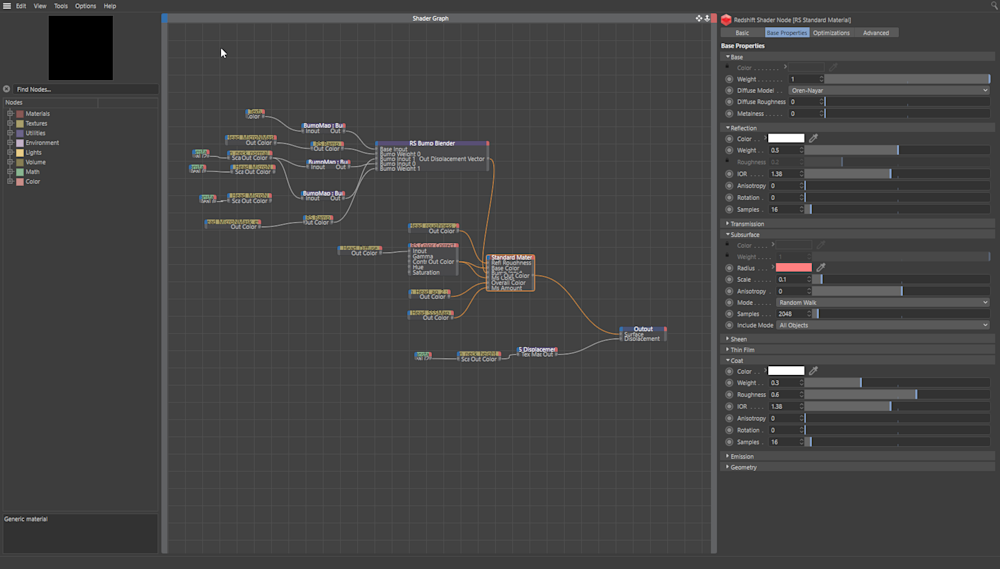Toggle the Metalness keyframe circle
The image size is (1000, 569).
728,114
